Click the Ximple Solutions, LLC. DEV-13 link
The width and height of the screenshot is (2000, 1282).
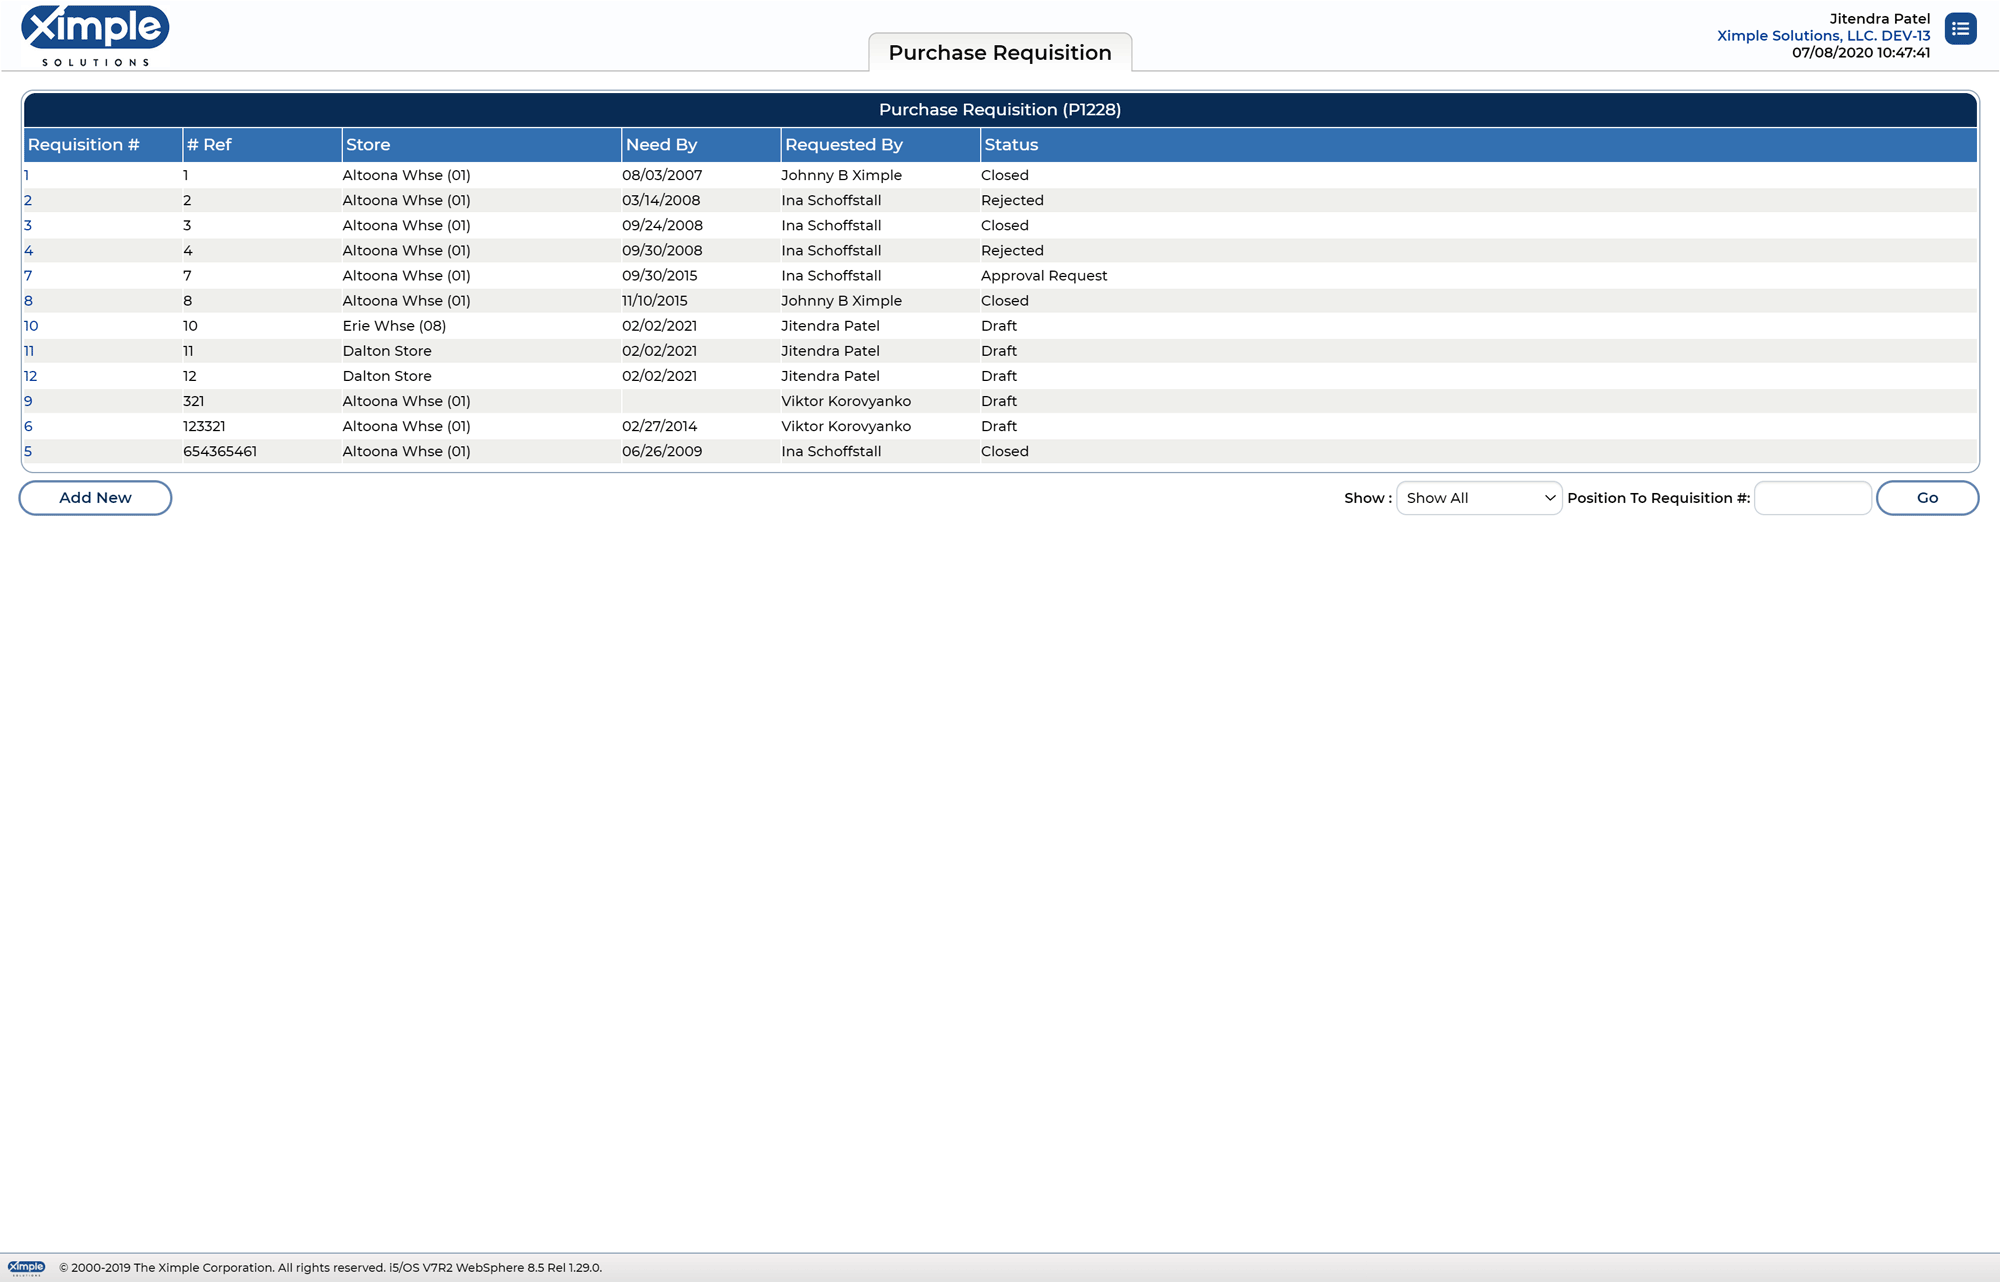pos(1823,36)
